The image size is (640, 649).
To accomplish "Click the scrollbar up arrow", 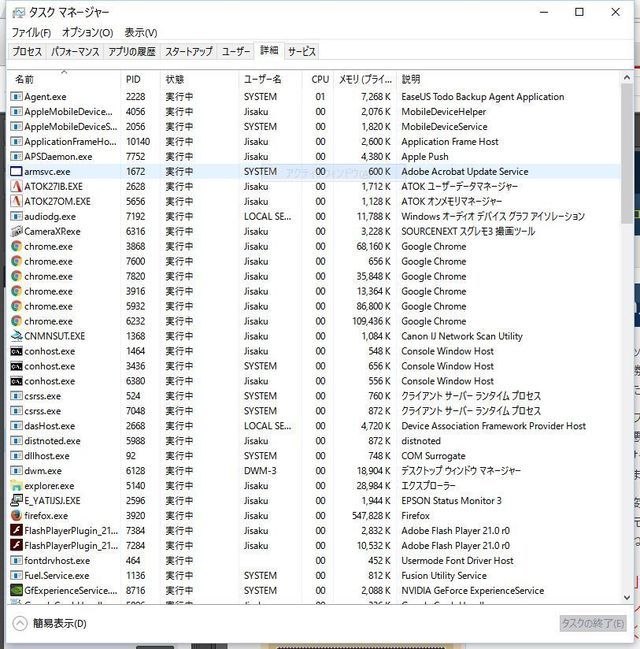I will [x=627, y=78].
